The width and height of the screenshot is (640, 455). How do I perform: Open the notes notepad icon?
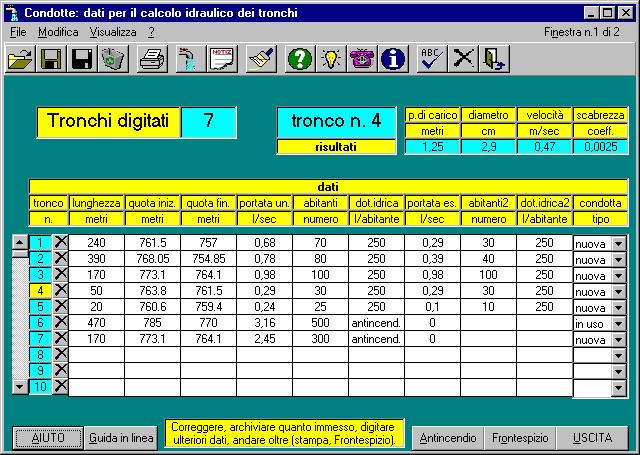click(221, 59)
